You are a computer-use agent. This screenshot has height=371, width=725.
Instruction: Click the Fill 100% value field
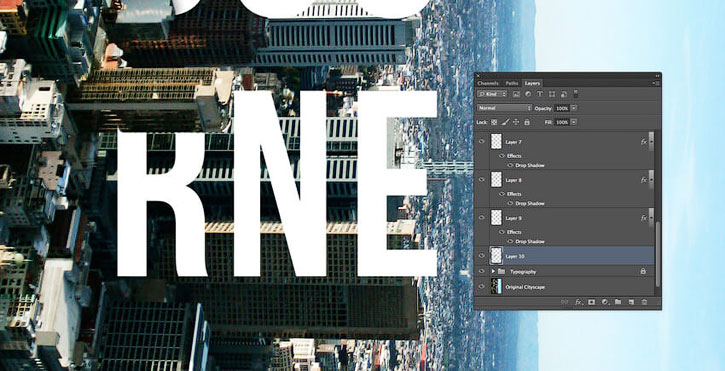coord(562,122)
